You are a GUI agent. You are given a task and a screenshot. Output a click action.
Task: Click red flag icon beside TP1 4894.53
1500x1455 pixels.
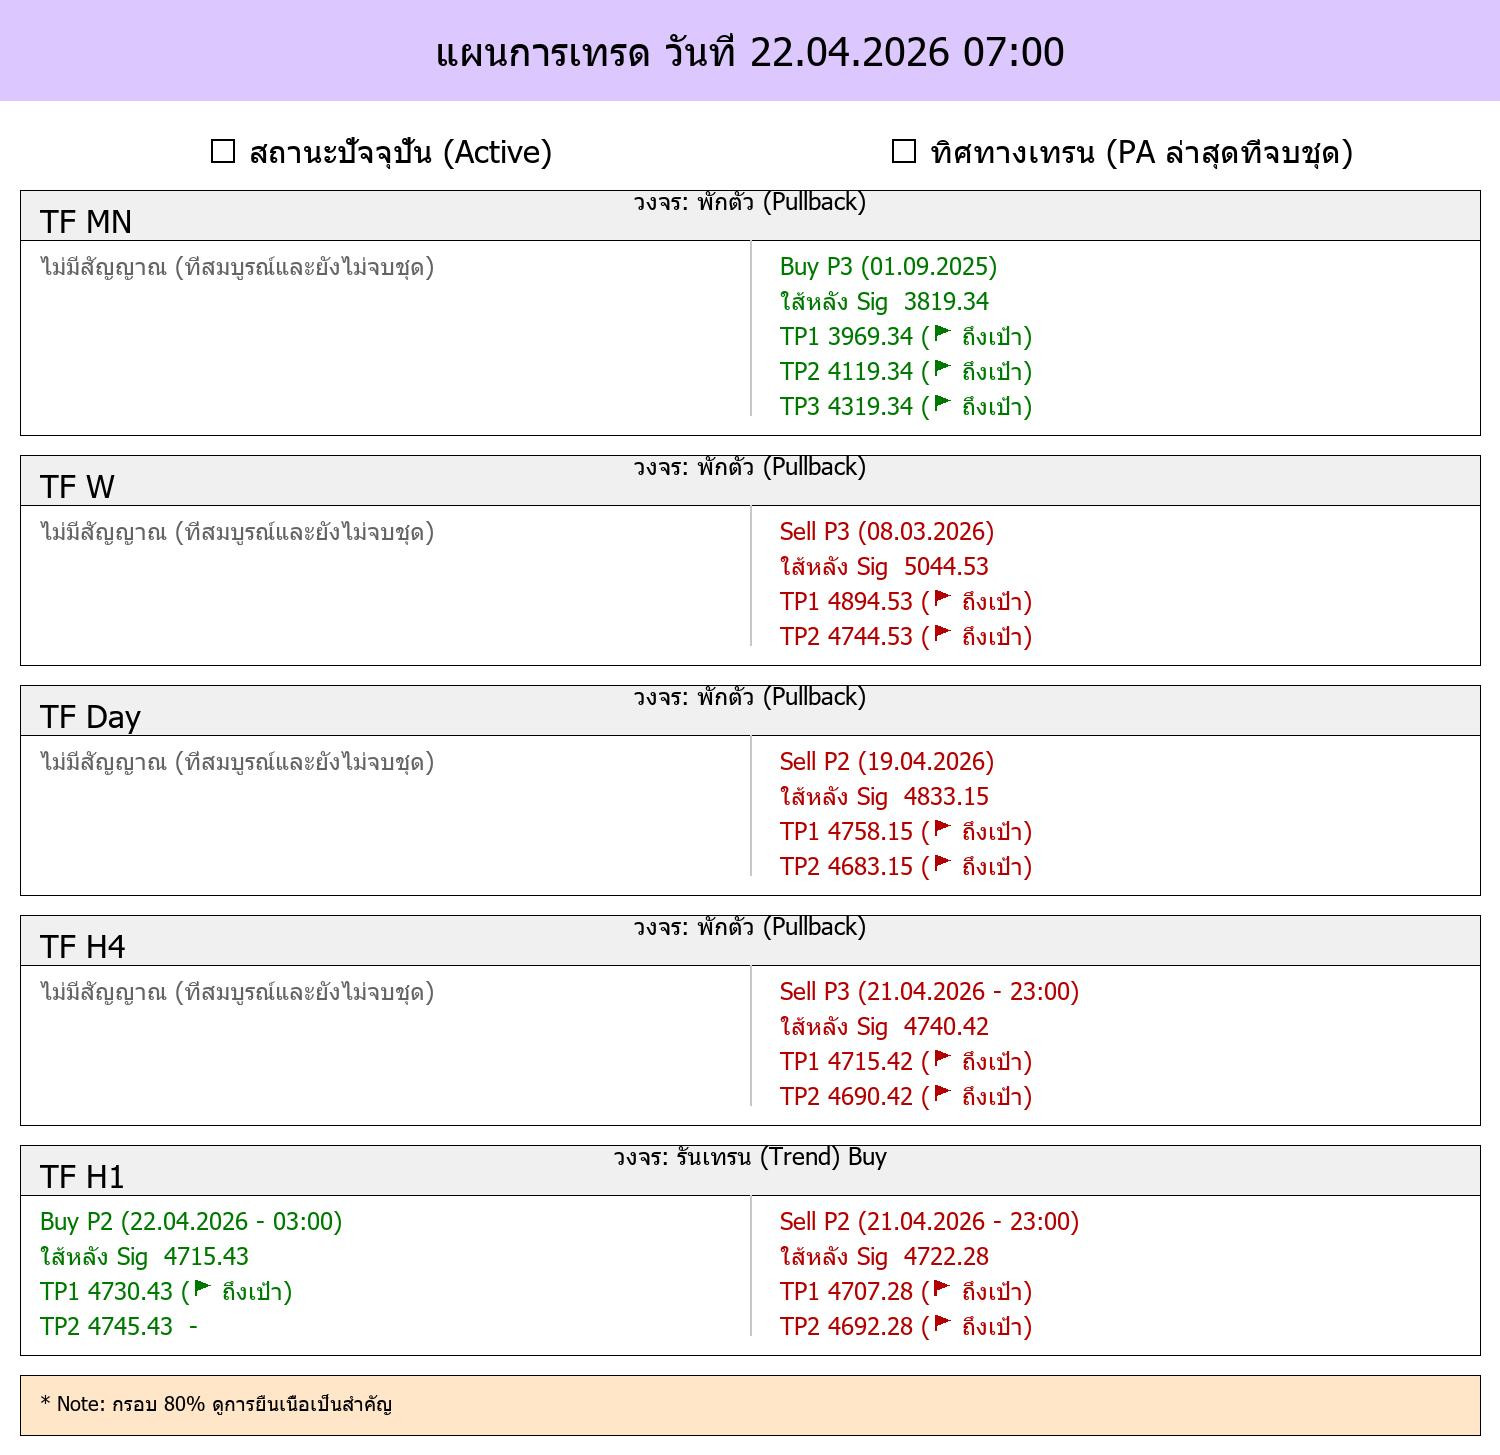(x=942, y=599)
